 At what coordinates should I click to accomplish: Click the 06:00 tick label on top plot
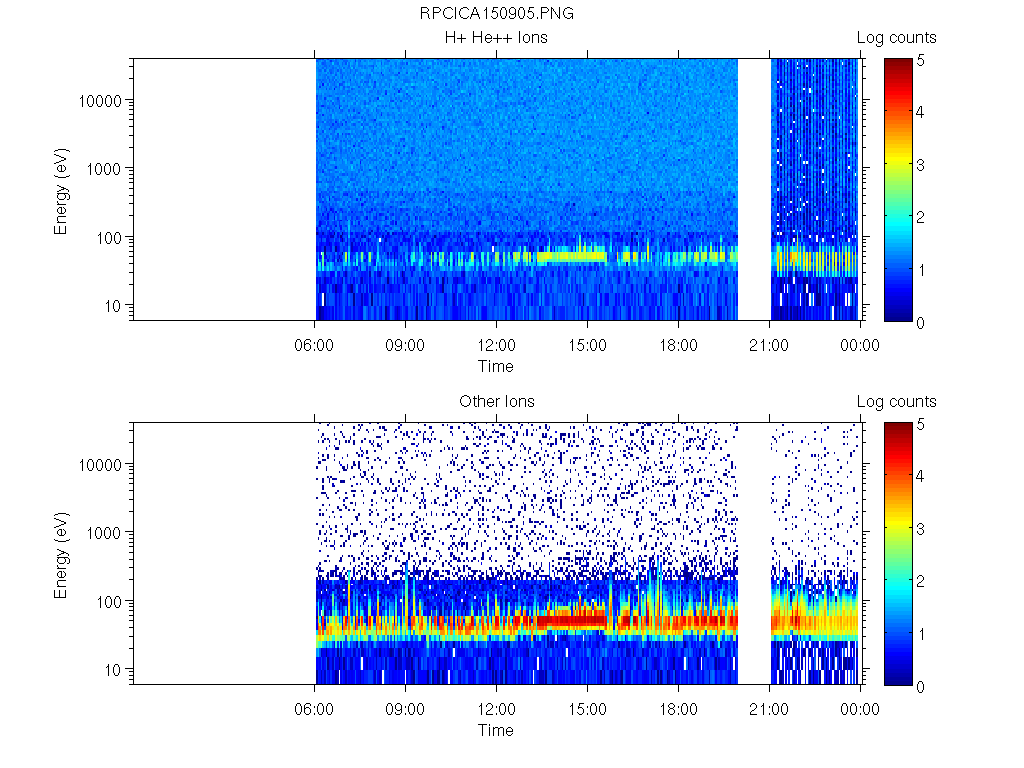(x=314, y=345)
